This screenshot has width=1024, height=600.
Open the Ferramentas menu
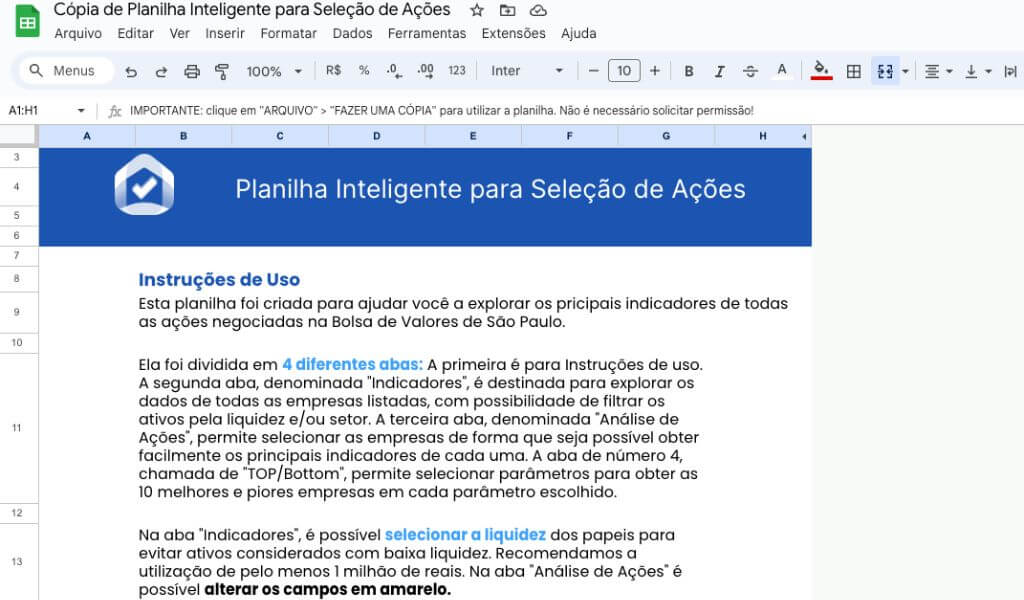[x=426, y=33]
